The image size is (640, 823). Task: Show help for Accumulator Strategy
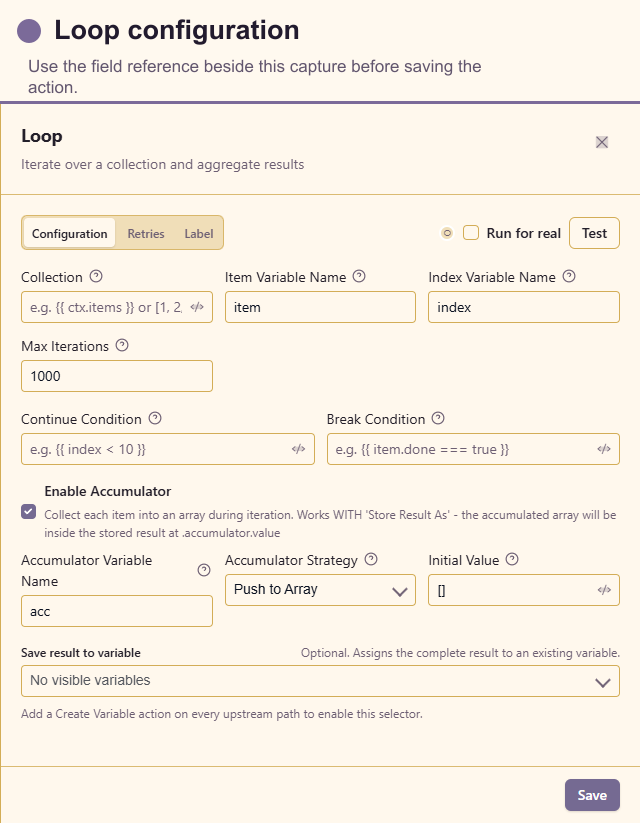click(371, 559)
